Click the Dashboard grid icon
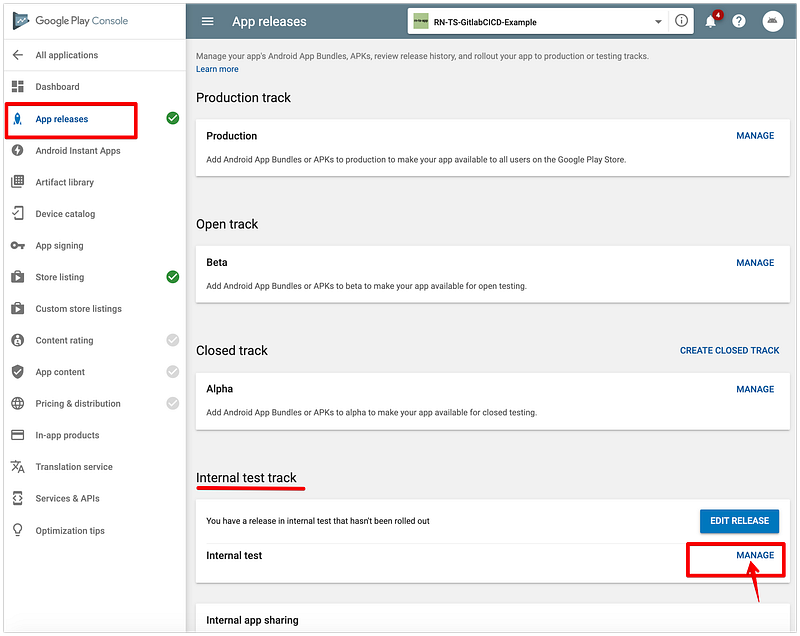This screenshot has height=636, width=800. 18,87
